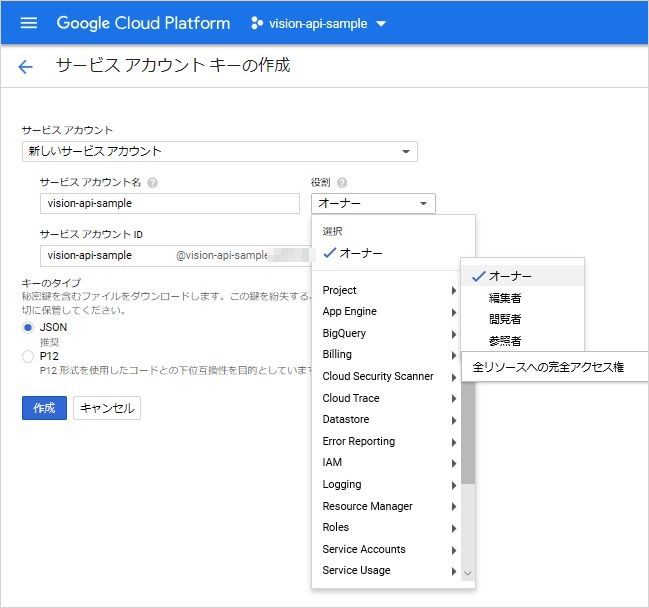Click the サービス アカウント名 input field
The height and width of the screenshot is (608, 649).
[x=170, y=203]
